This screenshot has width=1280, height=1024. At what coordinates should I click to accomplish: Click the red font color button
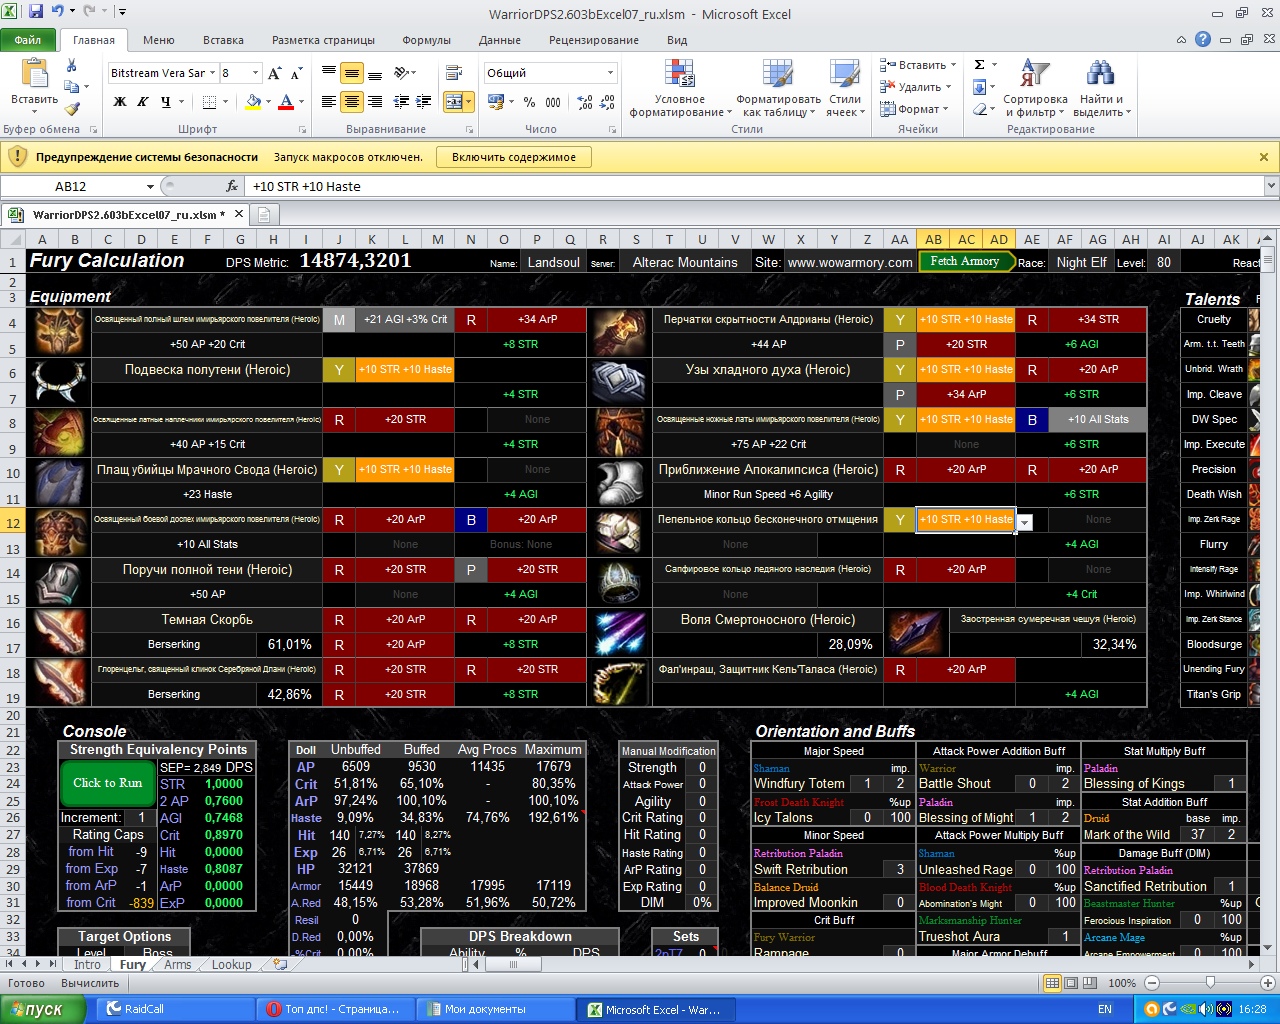286,102
